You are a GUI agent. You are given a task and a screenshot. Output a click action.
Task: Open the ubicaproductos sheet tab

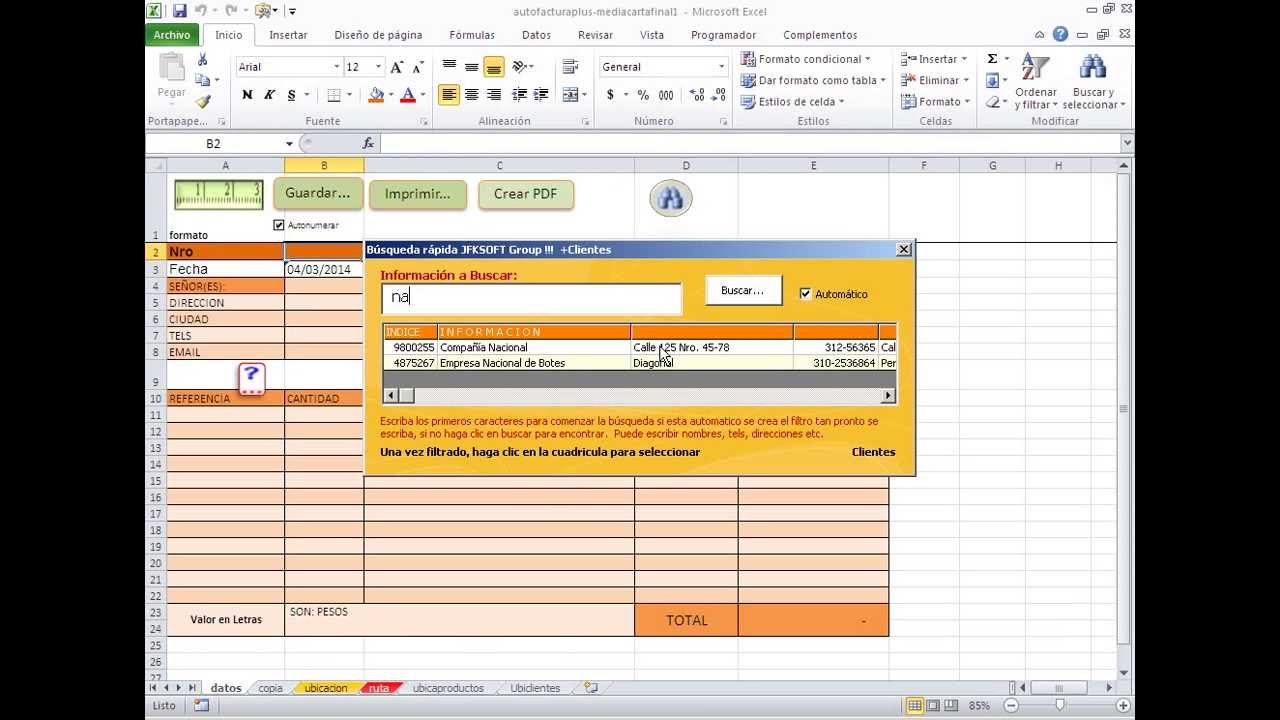(448, 688)
